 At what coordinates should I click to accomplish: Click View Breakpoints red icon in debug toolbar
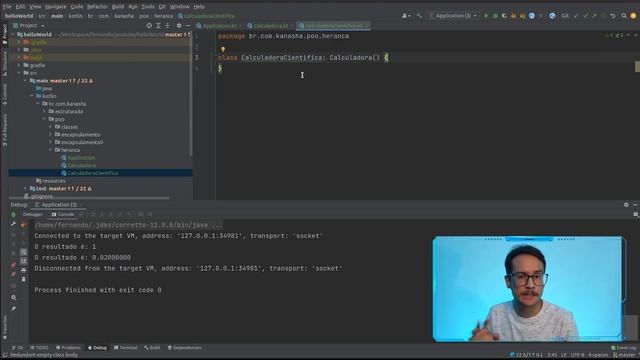[x=13, y=265]
